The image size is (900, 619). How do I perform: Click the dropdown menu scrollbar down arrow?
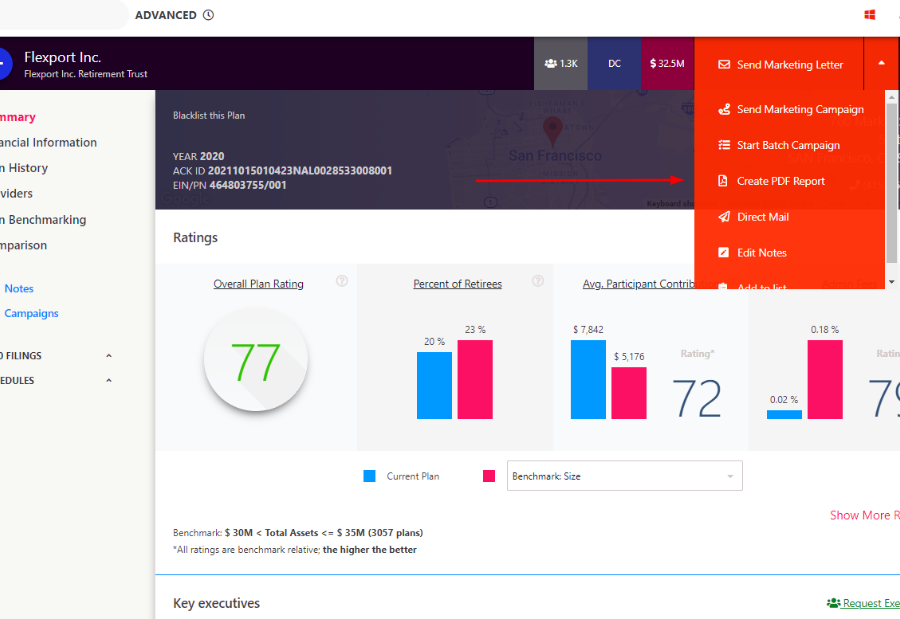point(891,283)
